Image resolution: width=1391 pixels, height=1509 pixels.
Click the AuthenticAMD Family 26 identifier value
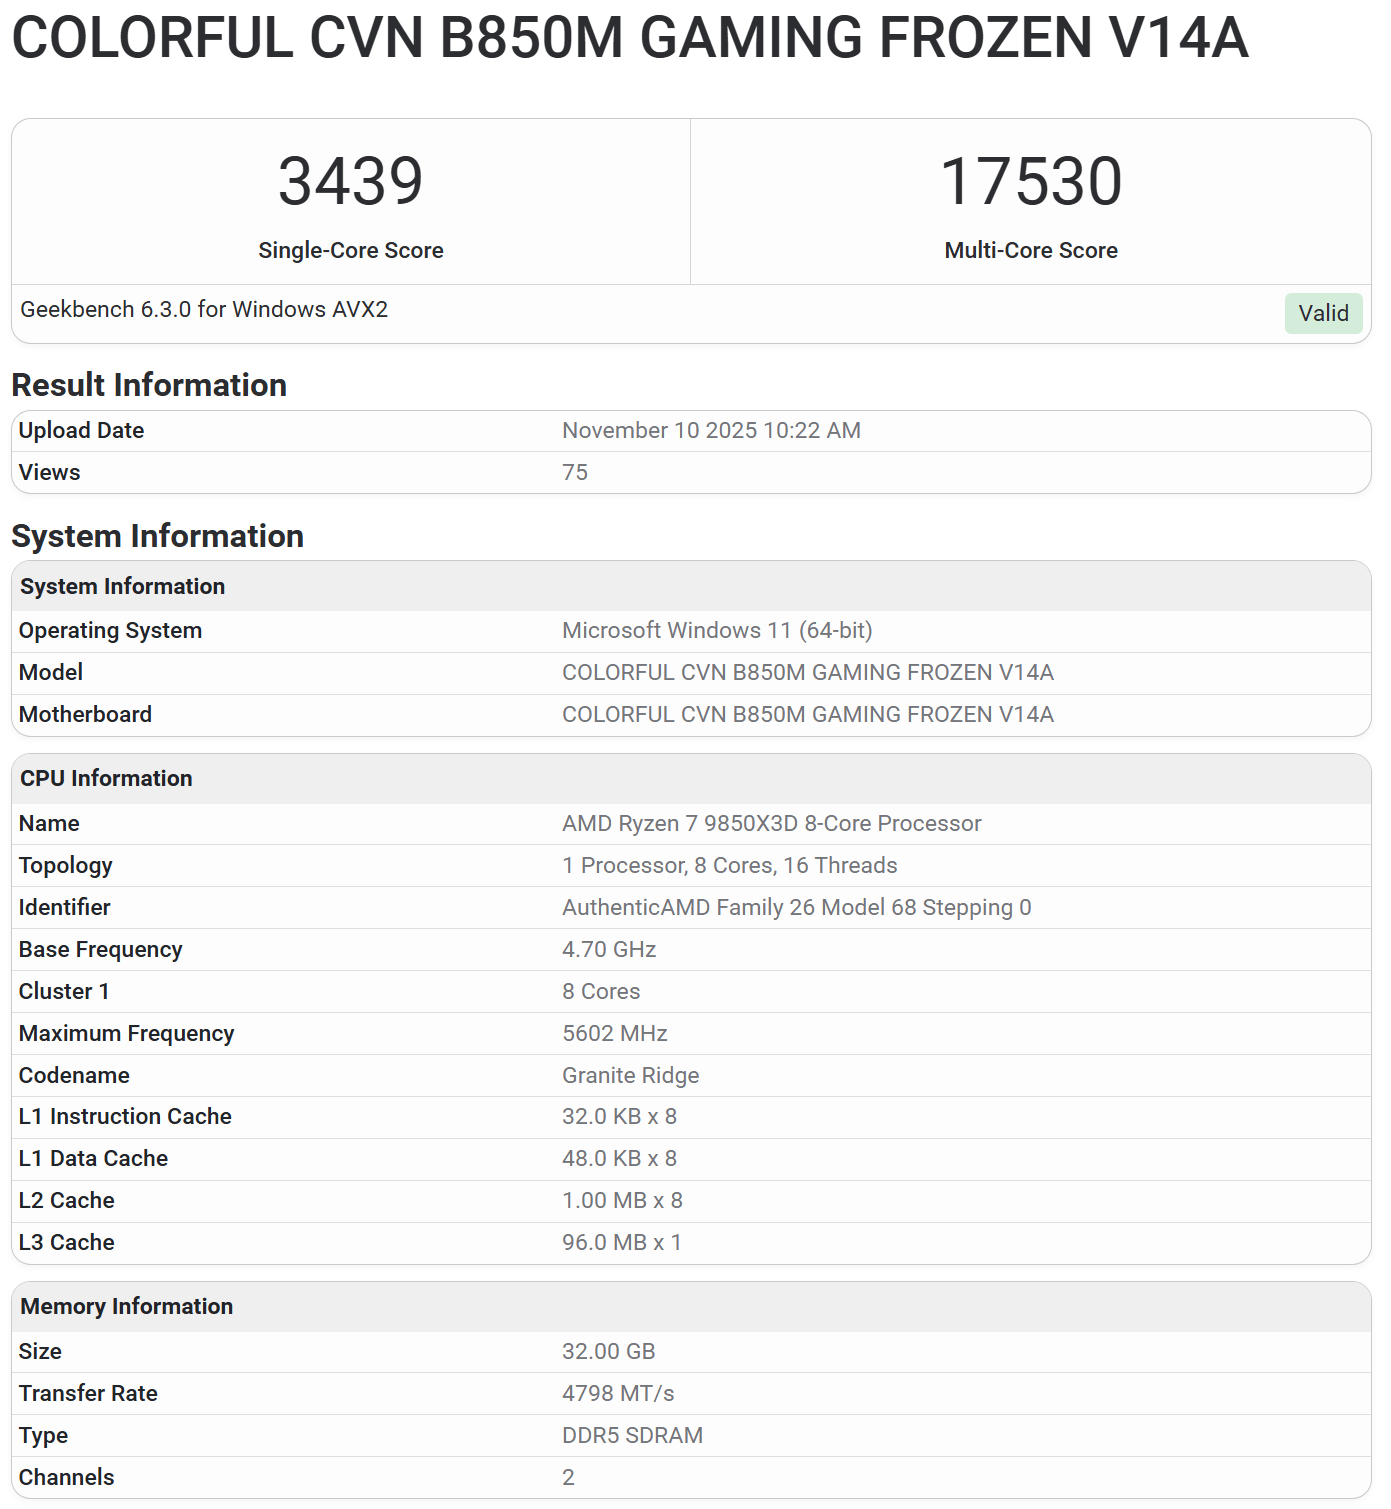[x=796, y=907]
